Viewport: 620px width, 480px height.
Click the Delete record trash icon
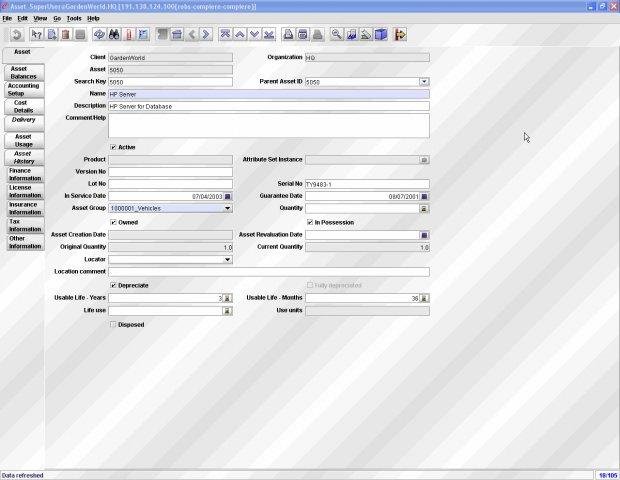coord(66,34)
